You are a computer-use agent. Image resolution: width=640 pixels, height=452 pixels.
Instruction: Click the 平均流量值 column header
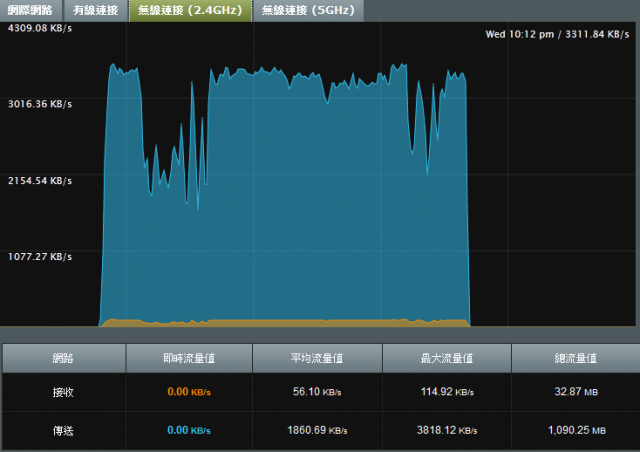click(317, 358)
